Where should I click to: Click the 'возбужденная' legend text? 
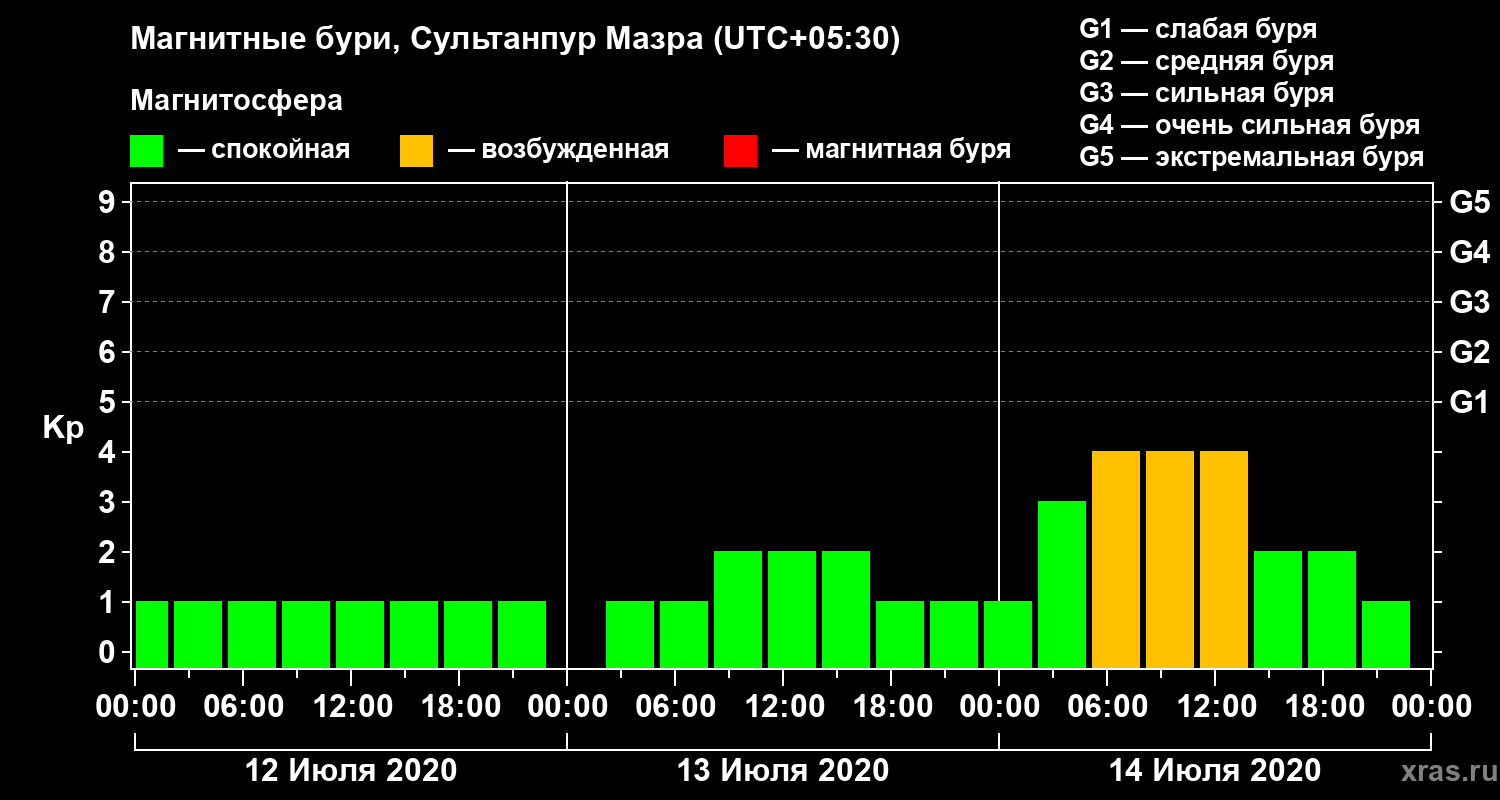(575, 151)
